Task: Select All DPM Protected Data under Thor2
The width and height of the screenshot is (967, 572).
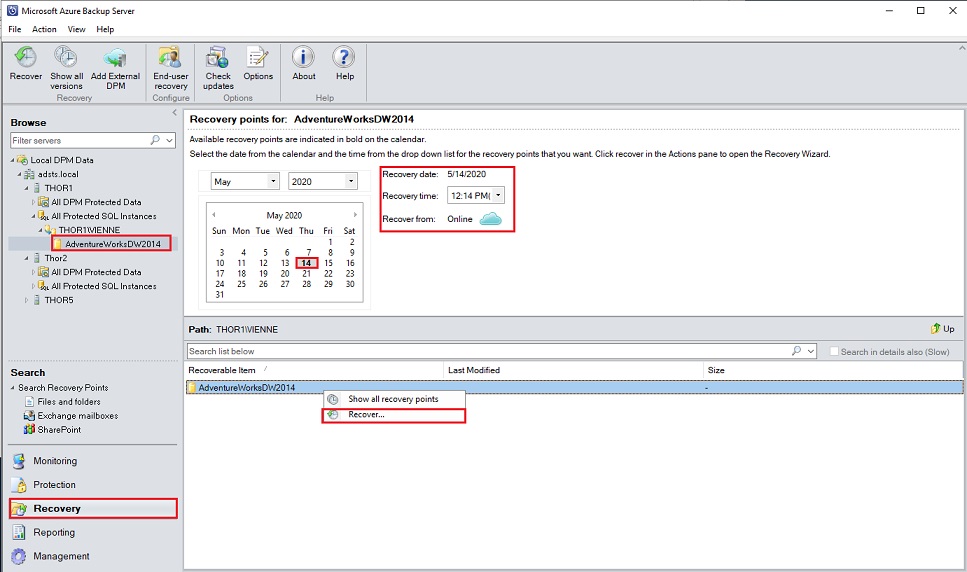Action: coord(96,272)
